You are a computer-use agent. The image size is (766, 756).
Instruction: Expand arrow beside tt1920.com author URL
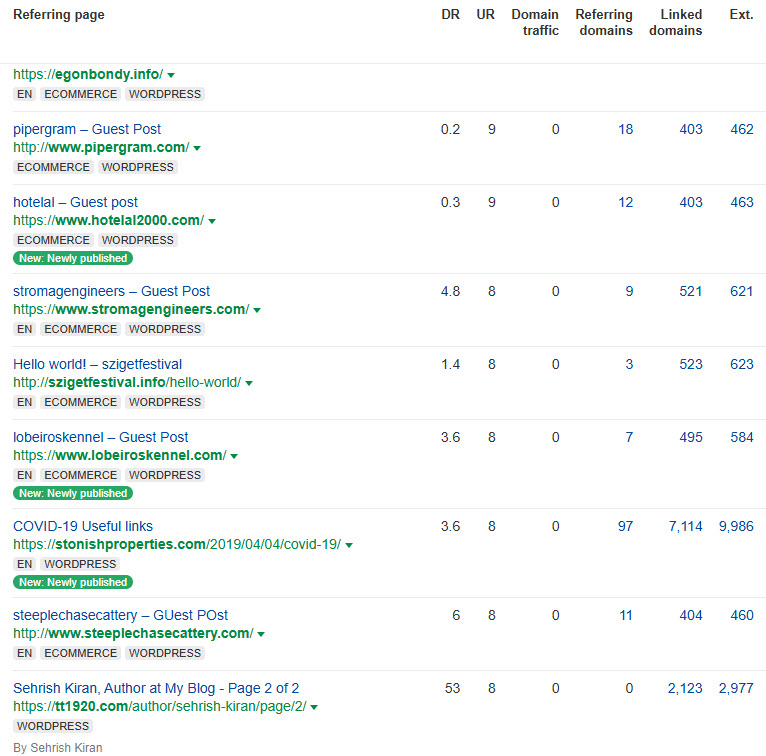click(x=314, y=707)
